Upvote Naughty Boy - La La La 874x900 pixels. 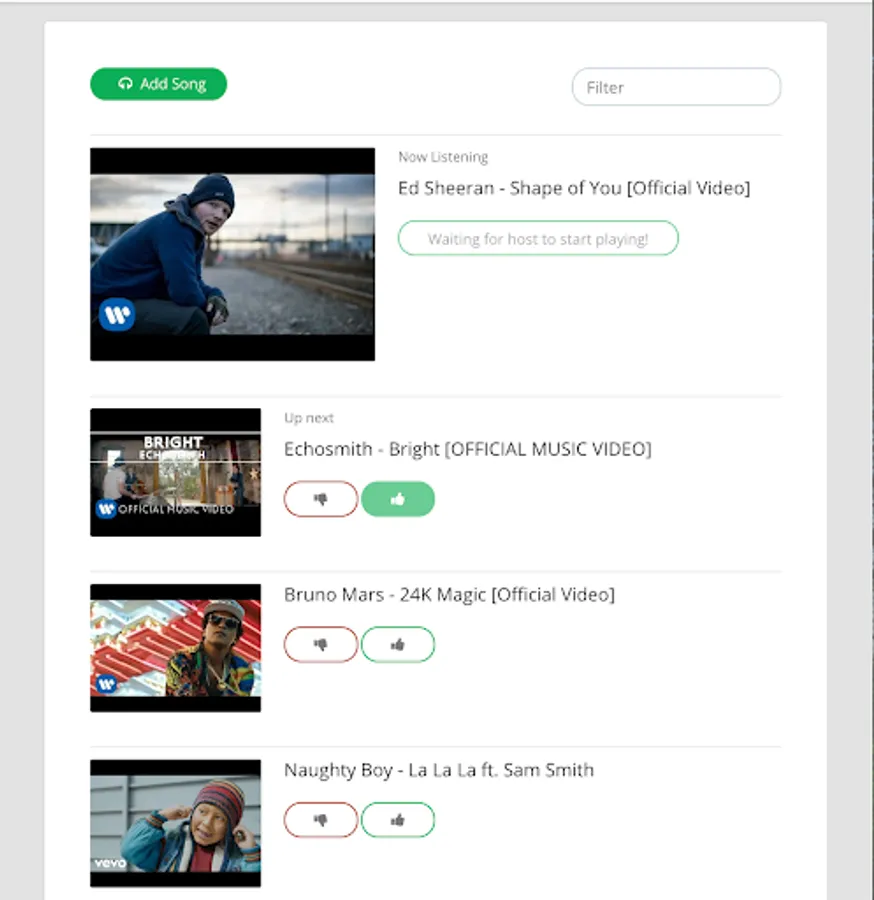[x=398, y=820]
